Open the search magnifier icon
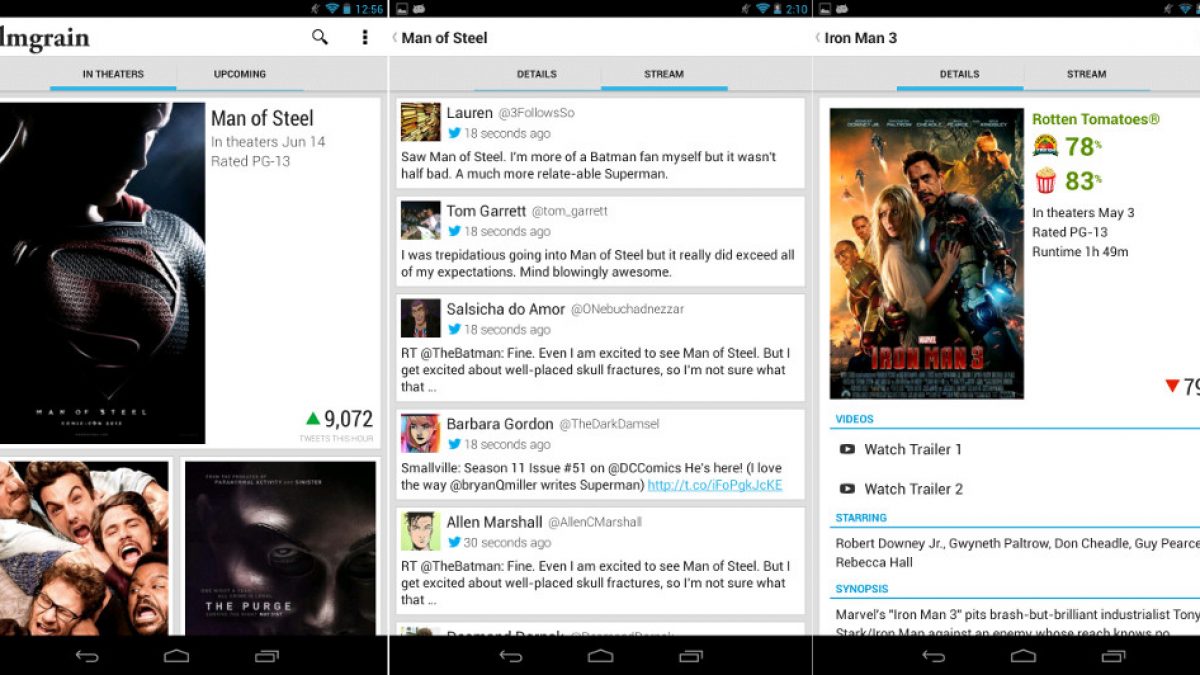This screenshot has width=1200, height=675. click(x=320, y=37)
